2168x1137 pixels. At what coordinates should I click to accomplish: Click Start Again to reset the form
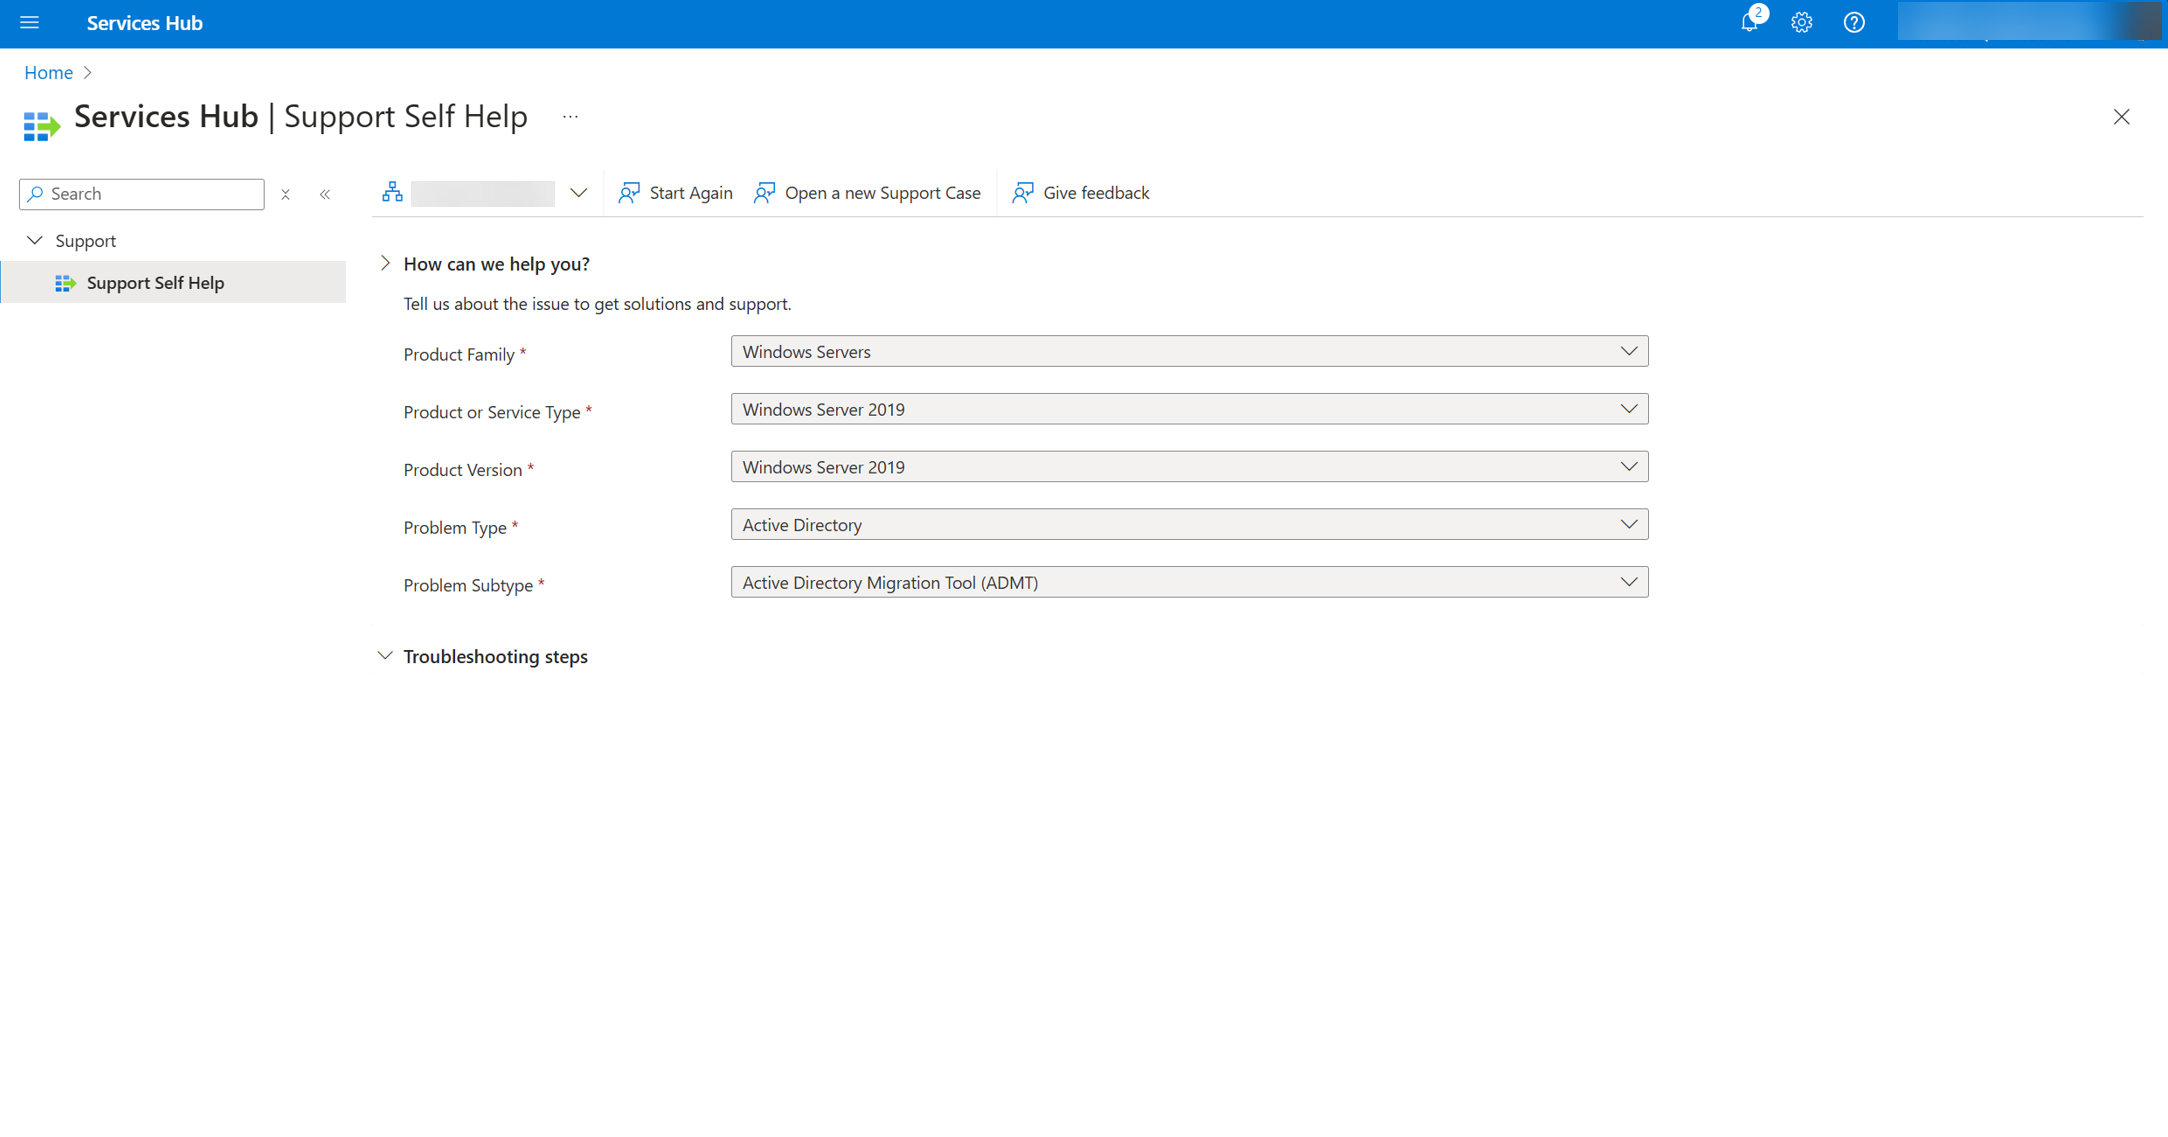pos(675,192)
